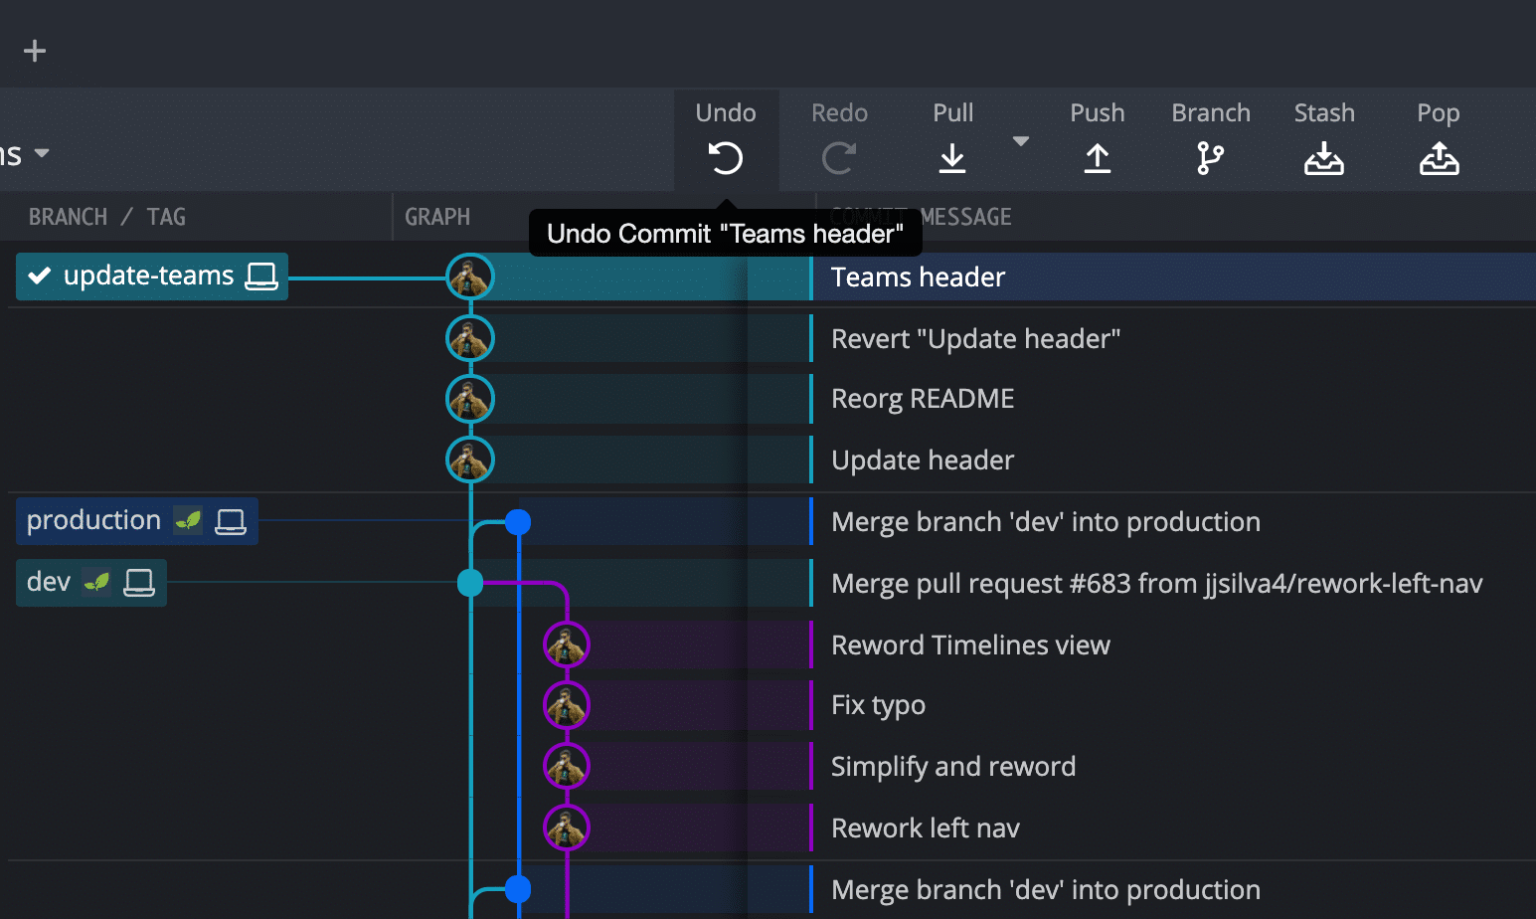
Task: Click the laptop icon beside production branch
Action: [x=231, y=521]
